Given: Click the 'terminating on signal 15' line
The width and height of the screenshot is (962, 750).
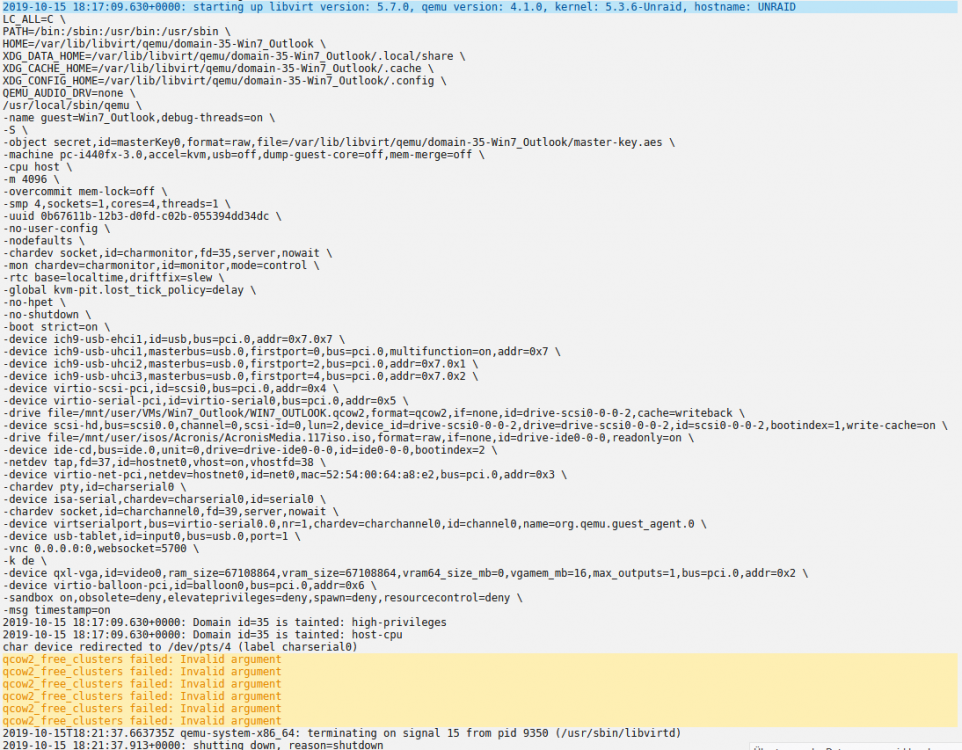Looking at the screenshot, I should pyautogui.click(x=342, y=732).
